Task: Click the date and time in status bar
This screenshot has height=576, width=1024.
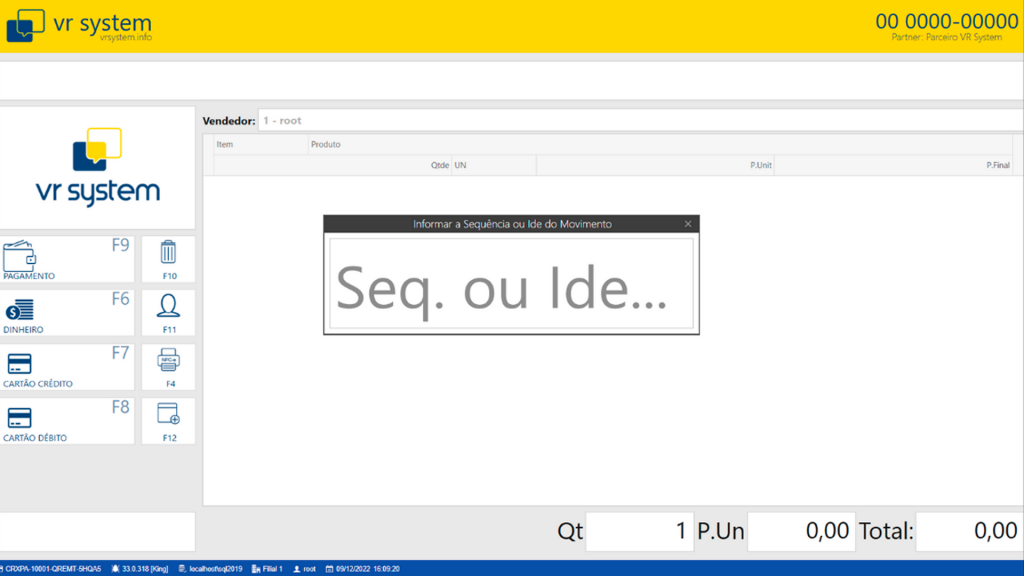Action: pos(362,569)
